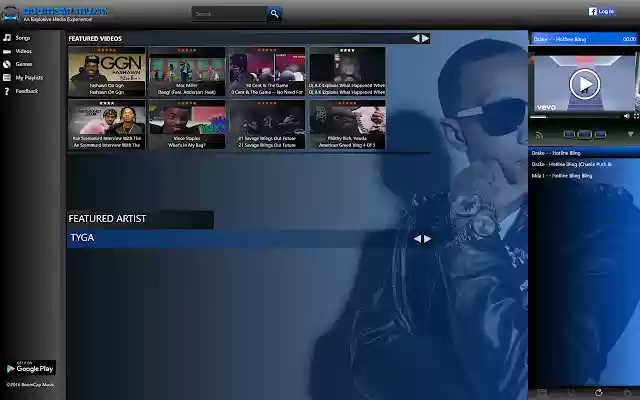Click the Games globe icon
Viewport: 640px width, 400px height.
[x=7, y=64]
